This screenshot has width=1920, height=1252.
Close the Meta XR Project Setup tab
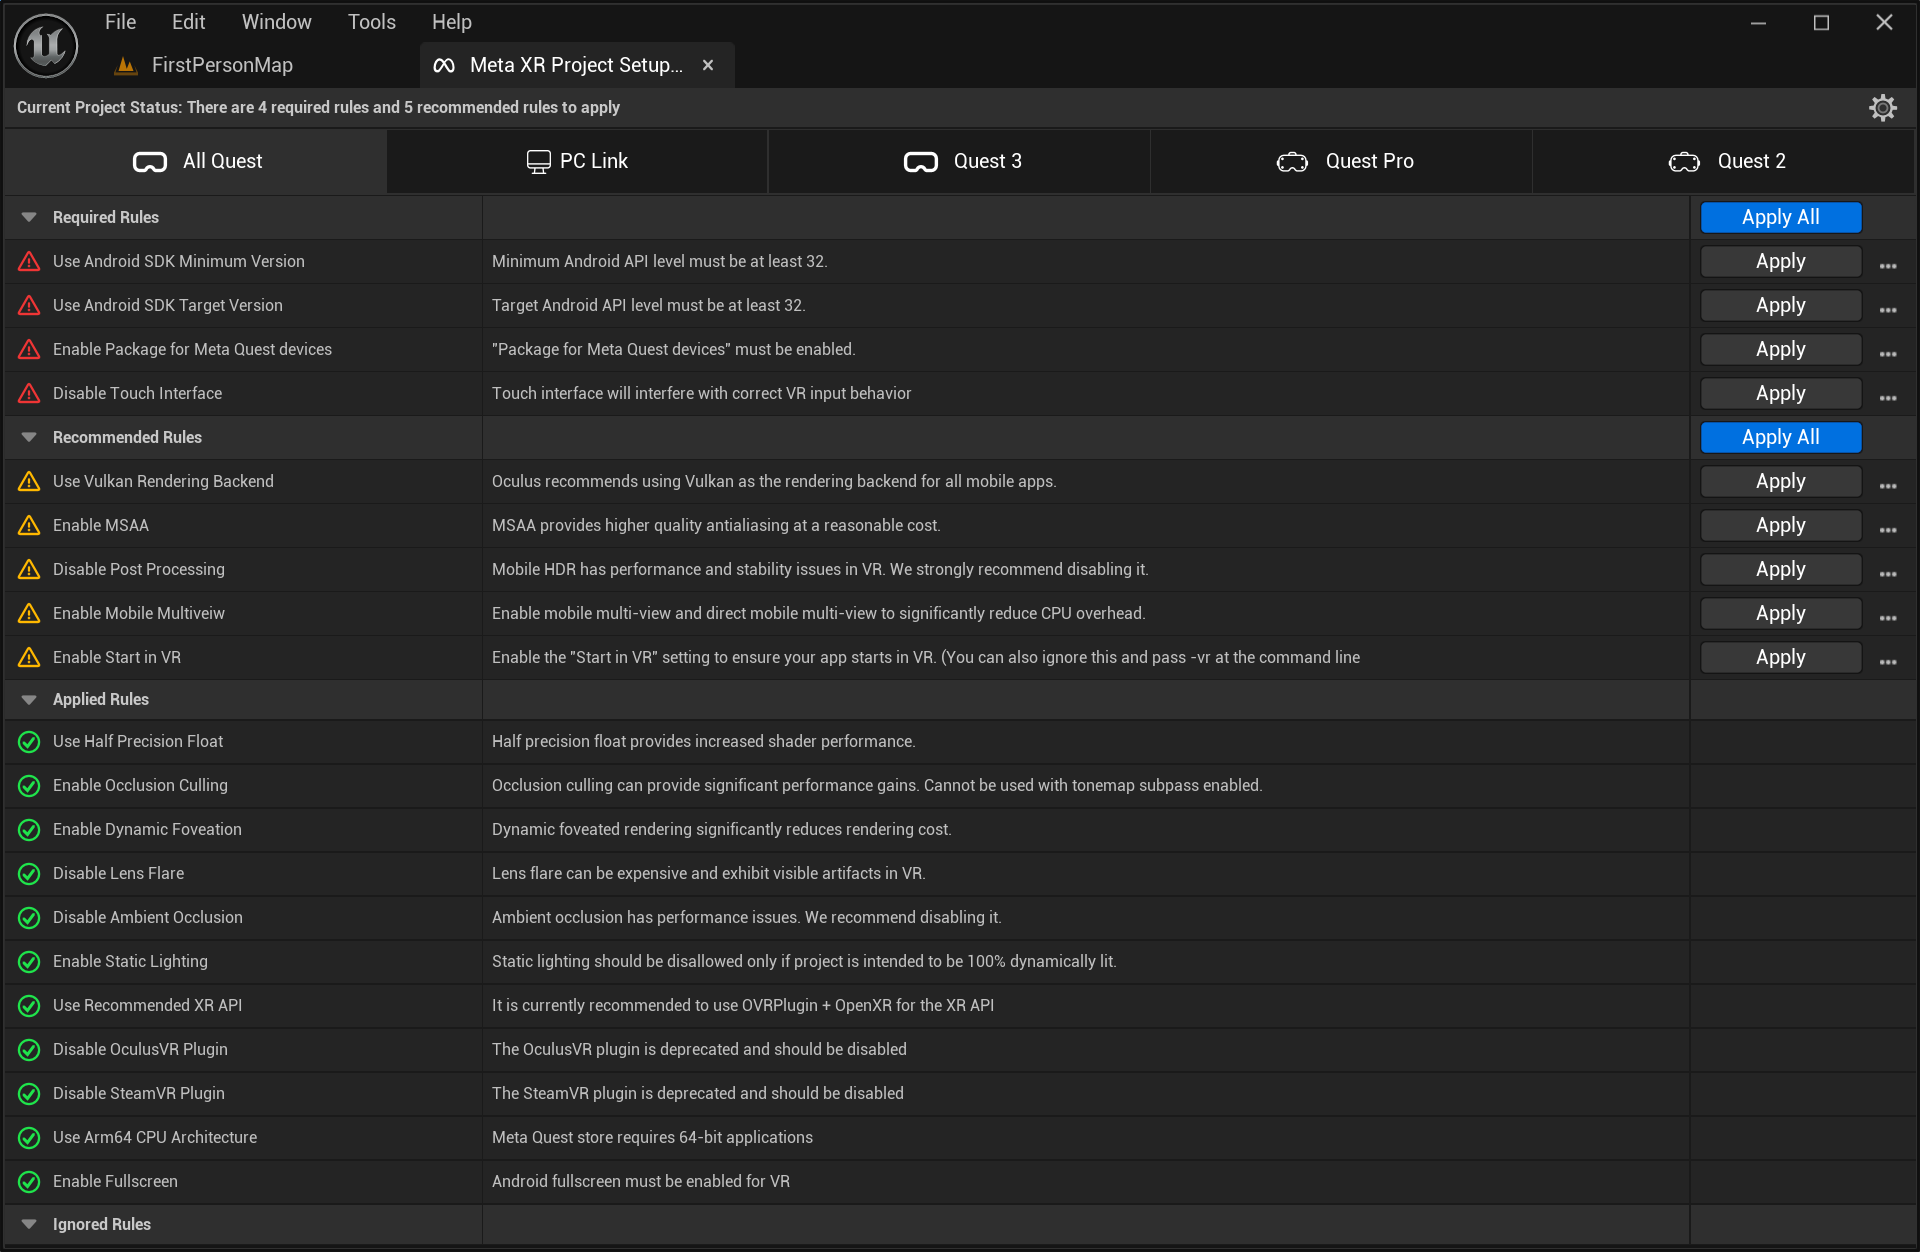point(708,64)
